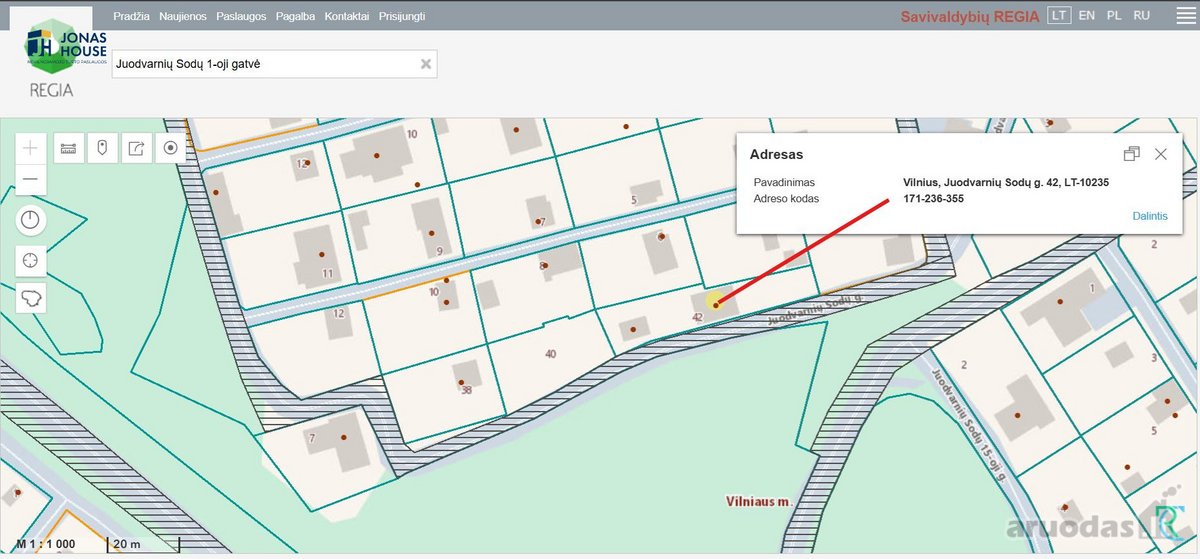Viewport: 1200px width, 559px height.
Task: Select the ruler measurement tool
Action: (68, 148)
